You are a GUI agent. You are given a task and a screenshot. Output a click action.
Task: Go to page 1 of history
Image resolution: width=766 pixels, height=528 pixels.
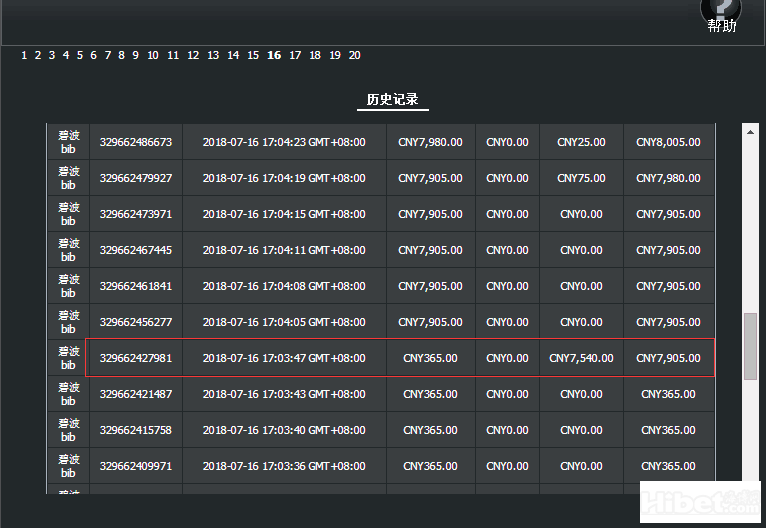click(24, 55)
